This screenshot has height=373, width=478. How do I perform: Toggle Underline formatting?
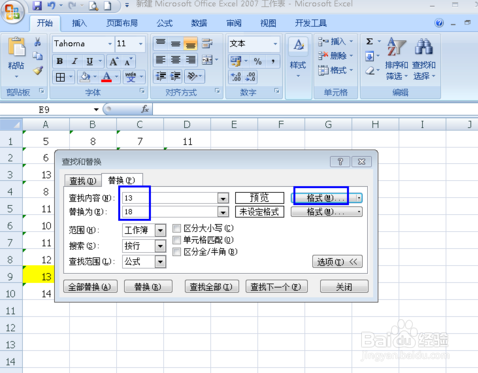tap(89, 61)
